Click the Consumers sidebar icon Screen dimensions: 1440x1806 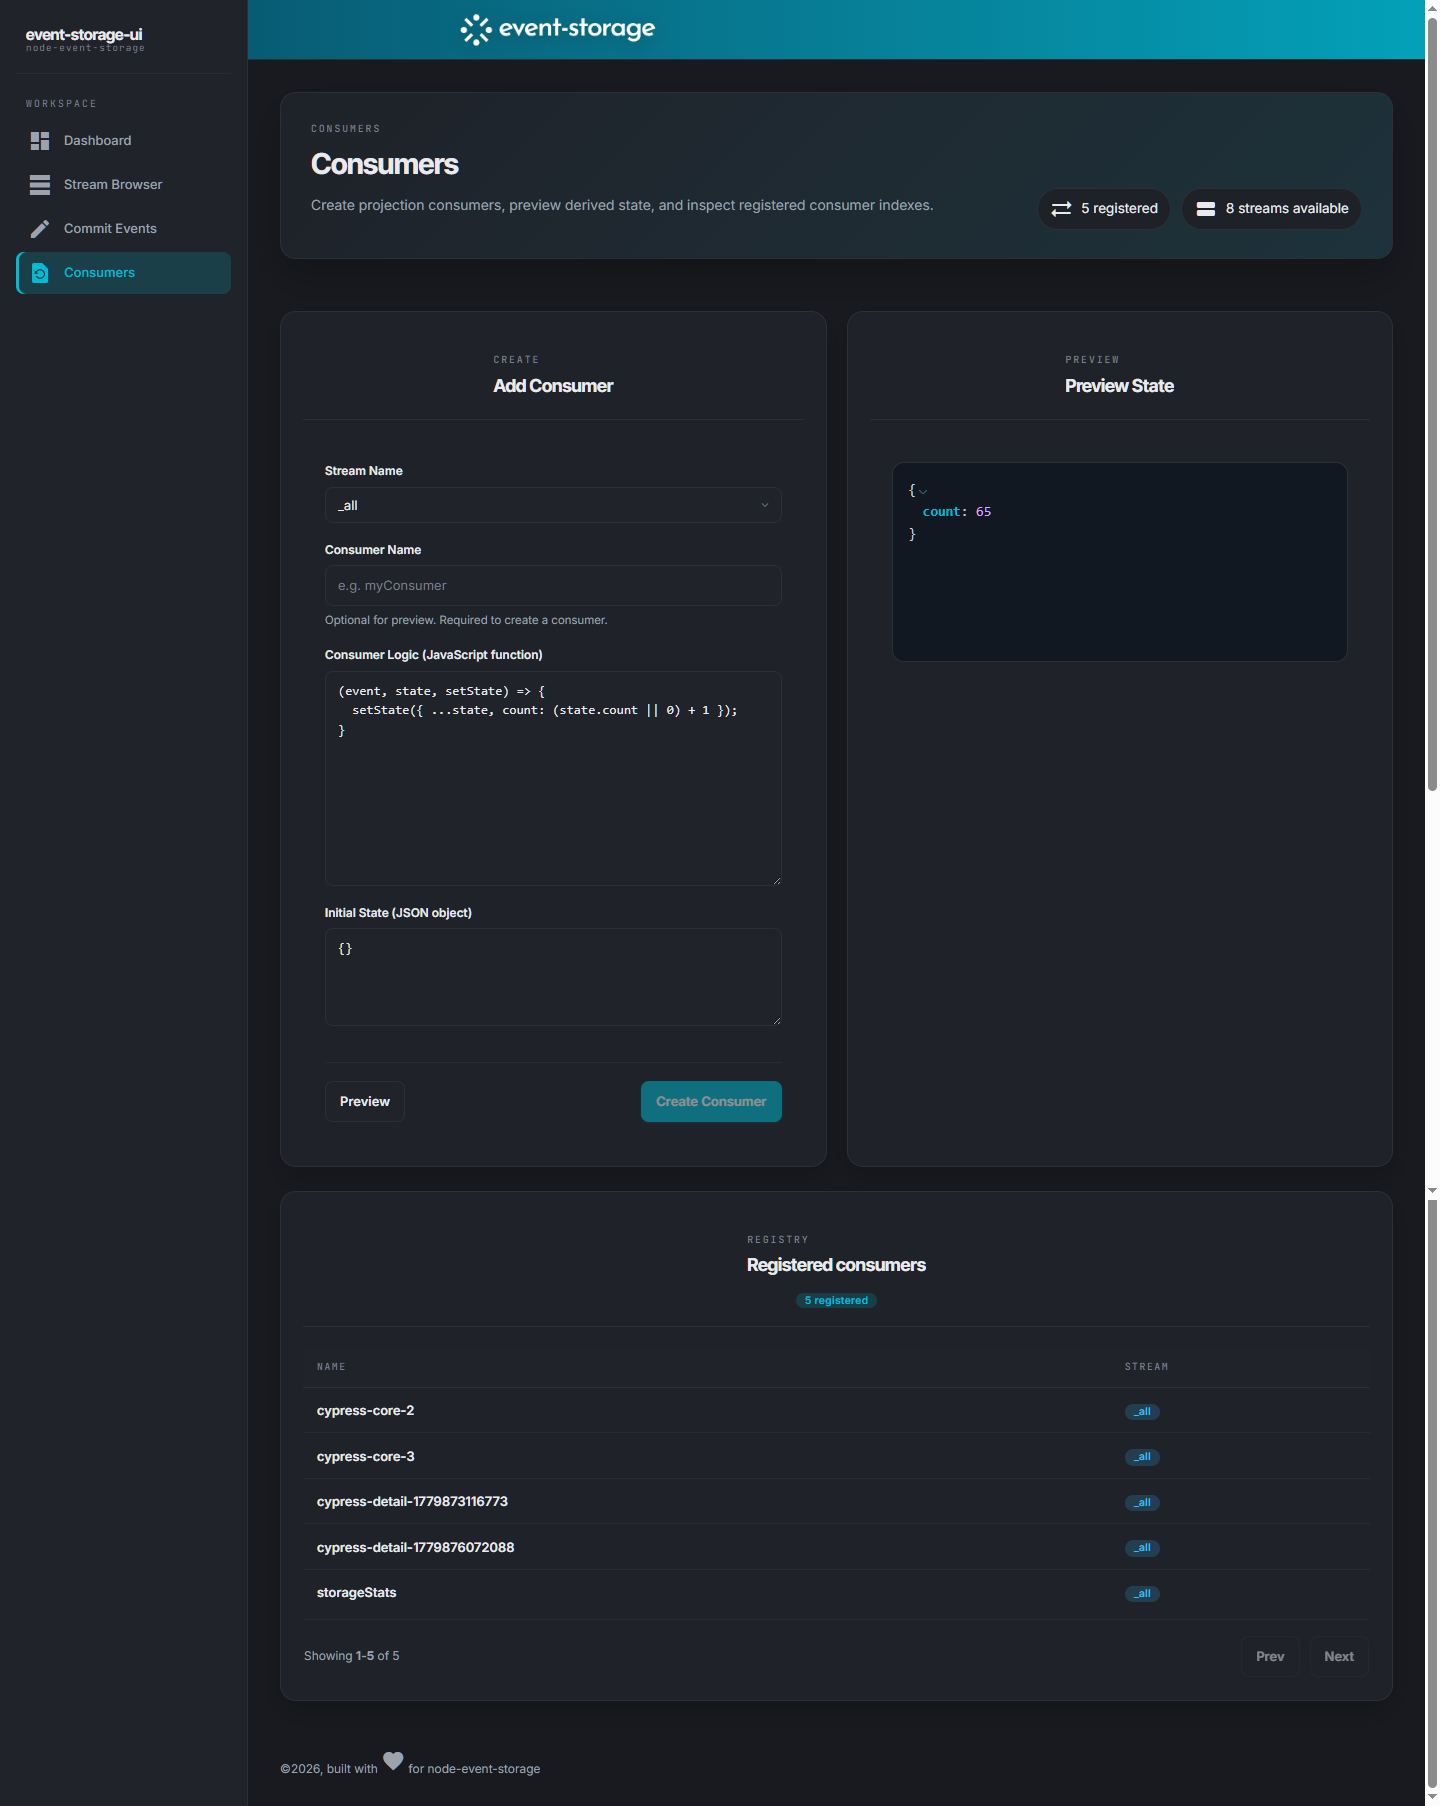(x=40, y=273)
